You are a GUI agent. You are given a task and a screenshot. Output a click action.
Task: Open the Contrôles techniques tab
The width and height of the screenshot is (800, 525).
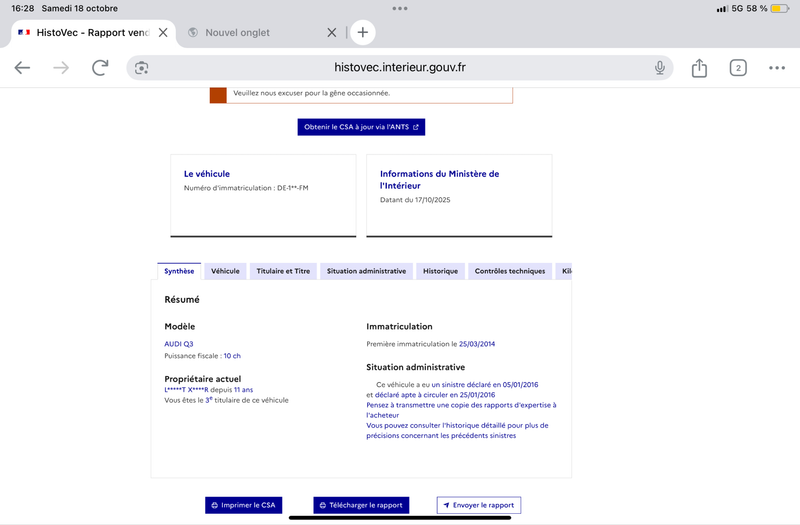510,271
